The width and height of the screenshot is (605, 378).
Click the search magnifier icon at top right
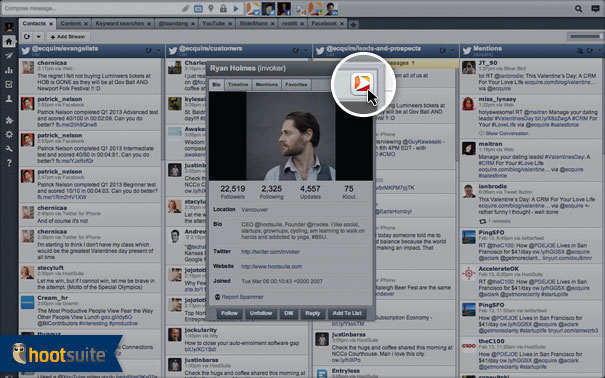tap(578, 8)
